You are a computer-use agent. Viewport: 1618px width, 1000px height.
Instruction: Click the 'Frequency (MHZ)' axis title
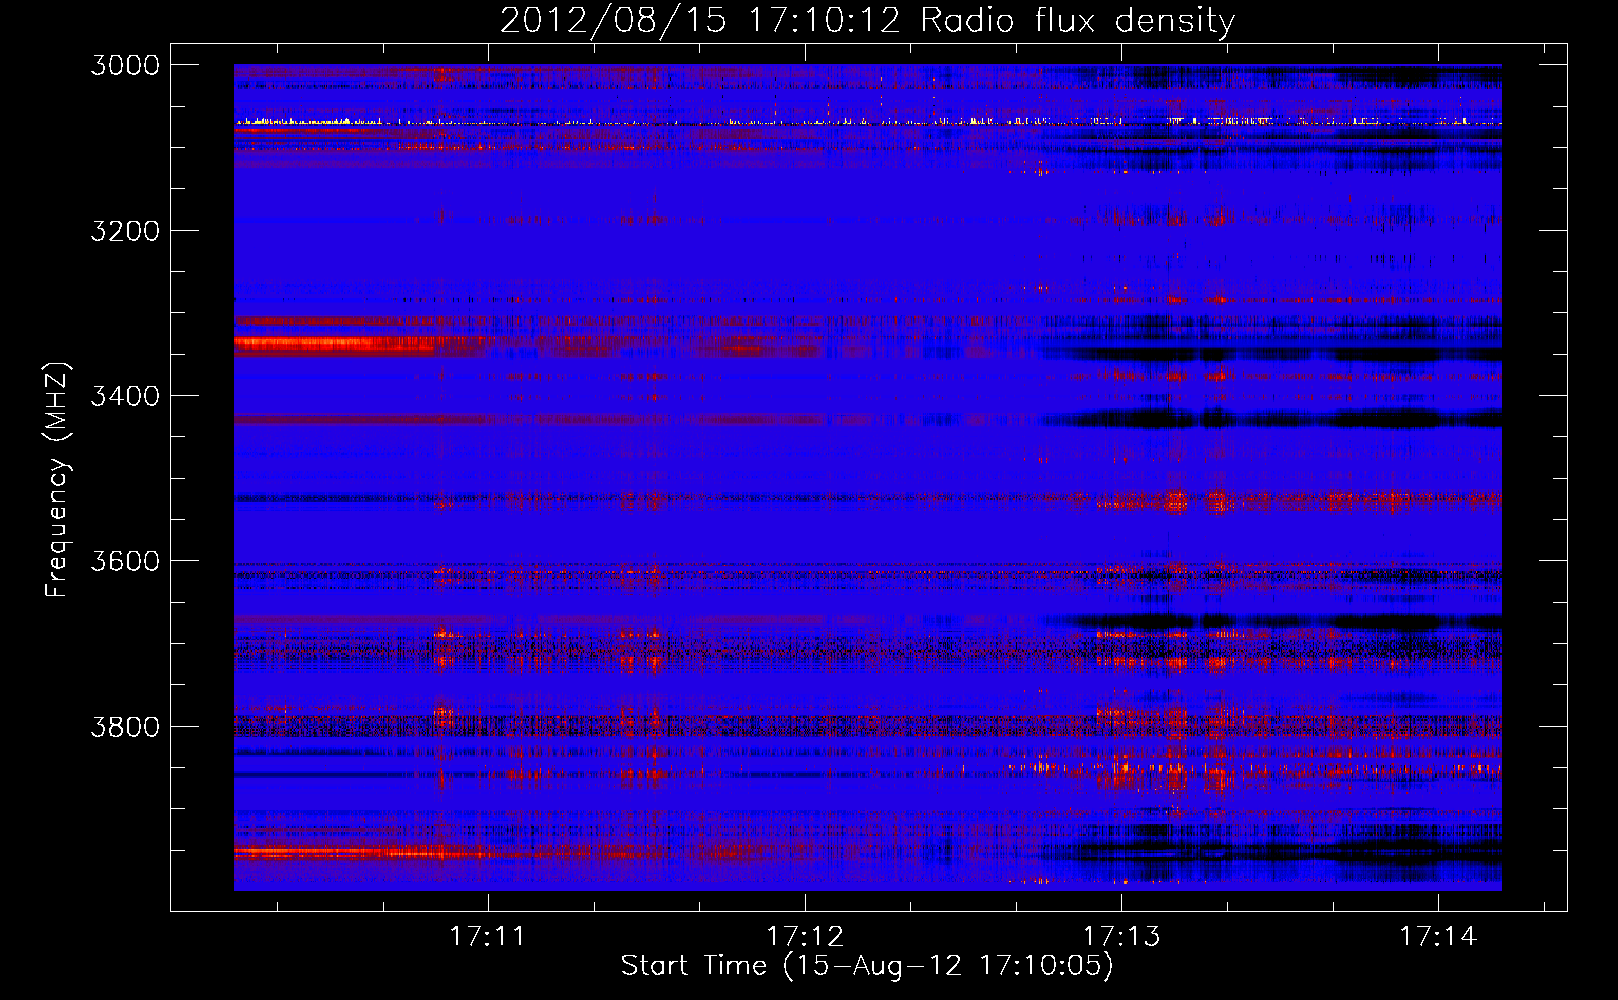[57, 479]
